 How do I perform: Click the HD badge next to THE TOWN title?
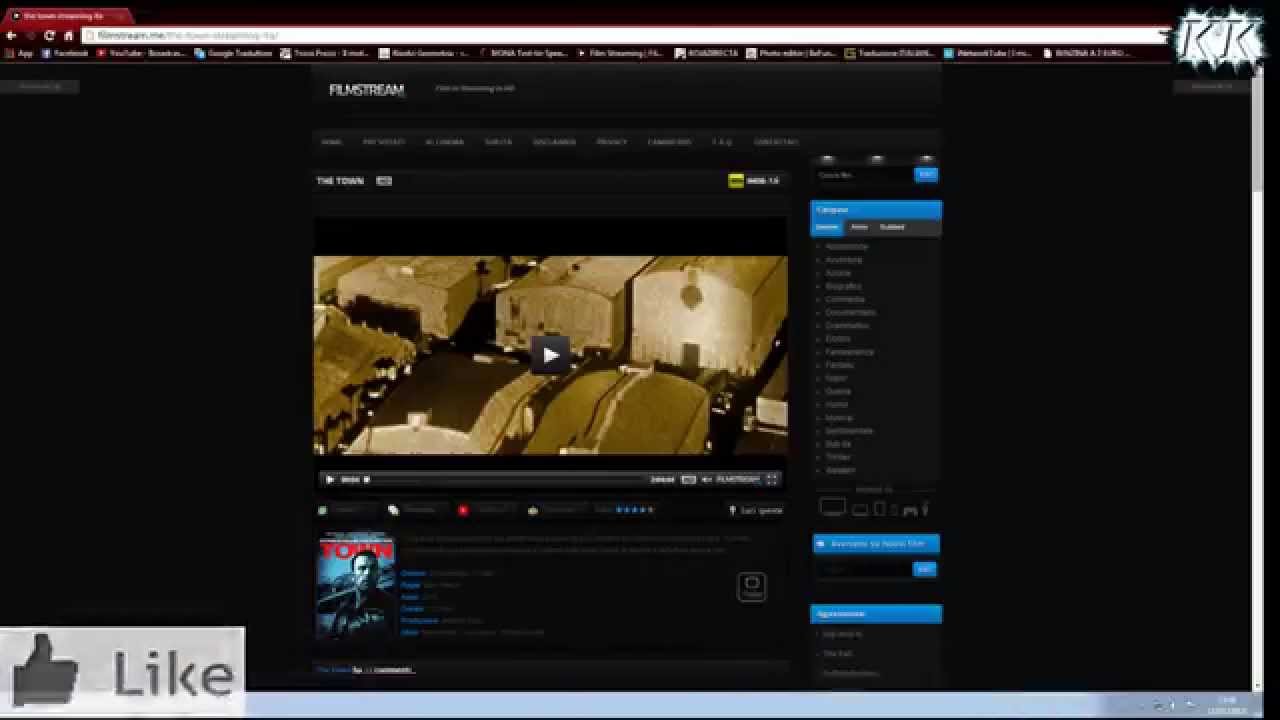(x=384, y=181)
